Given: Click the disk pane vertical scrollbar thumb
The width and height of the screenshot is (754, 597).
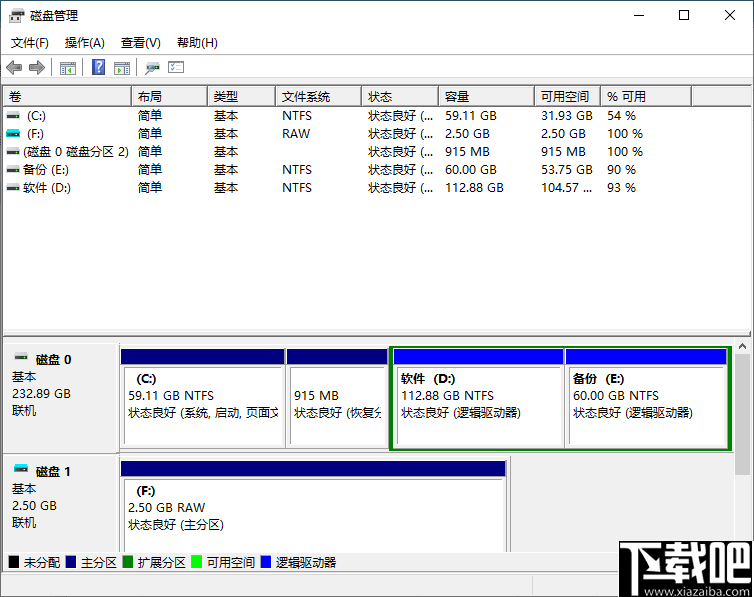Looking at the screenshot, I should coord(742,414).
